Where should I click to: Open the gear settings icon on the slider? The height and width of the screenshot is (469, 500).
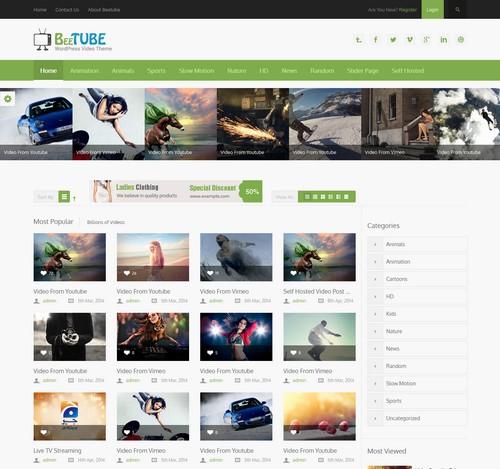point(8,99)
